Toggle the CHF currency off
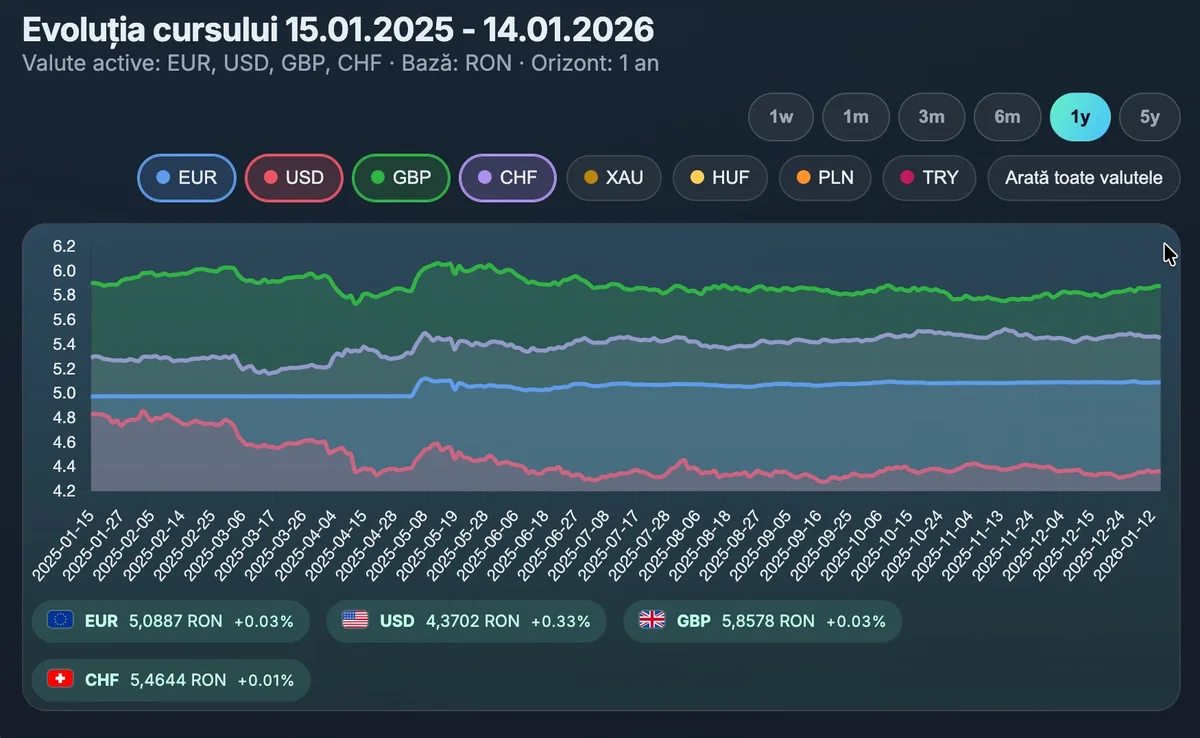This screenshot has height=738, width=1200. pos(507,178)
